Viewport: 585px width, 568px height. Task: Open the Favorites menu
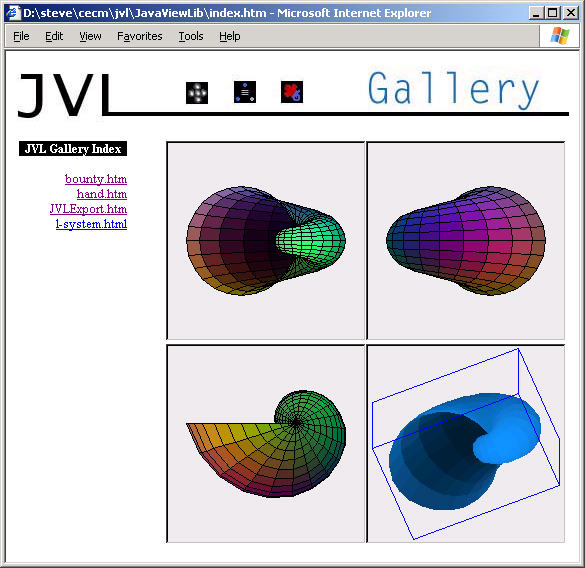[140, 36]
